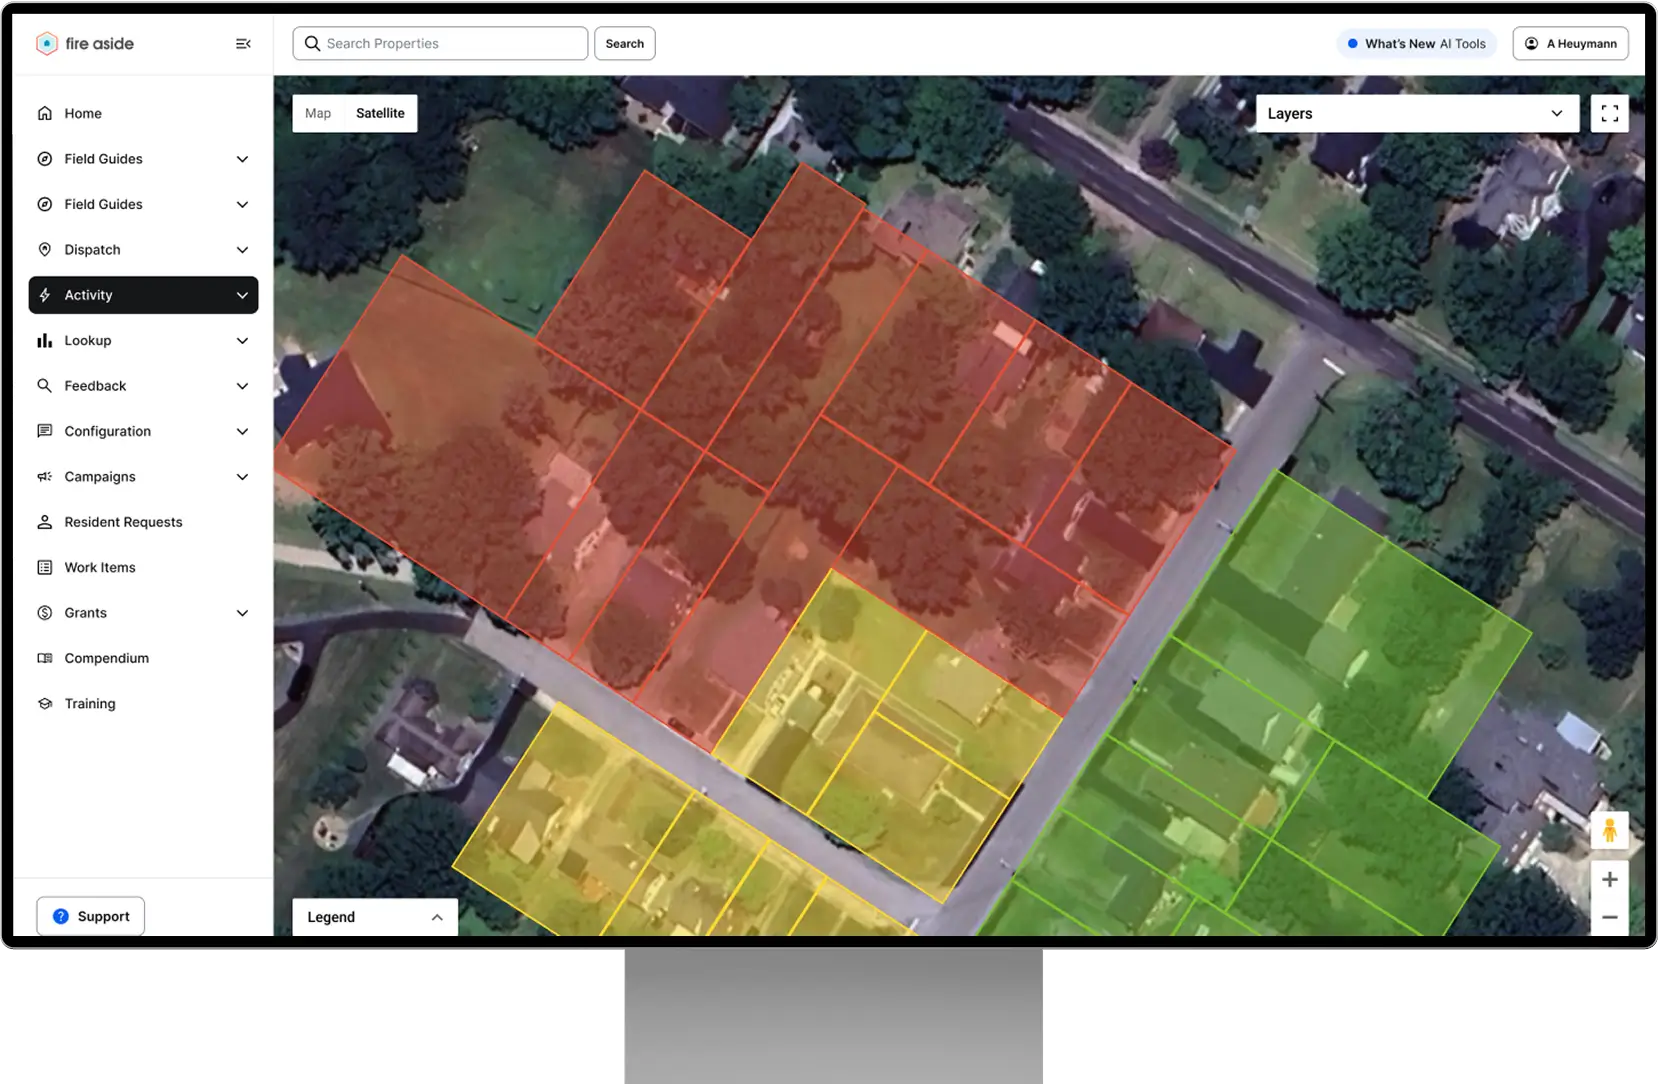Click the blue dot by What's New
Image resolution: width=1658 pixels, height=1084 pixels.
pyautogui.click(x=1352, y=44)
